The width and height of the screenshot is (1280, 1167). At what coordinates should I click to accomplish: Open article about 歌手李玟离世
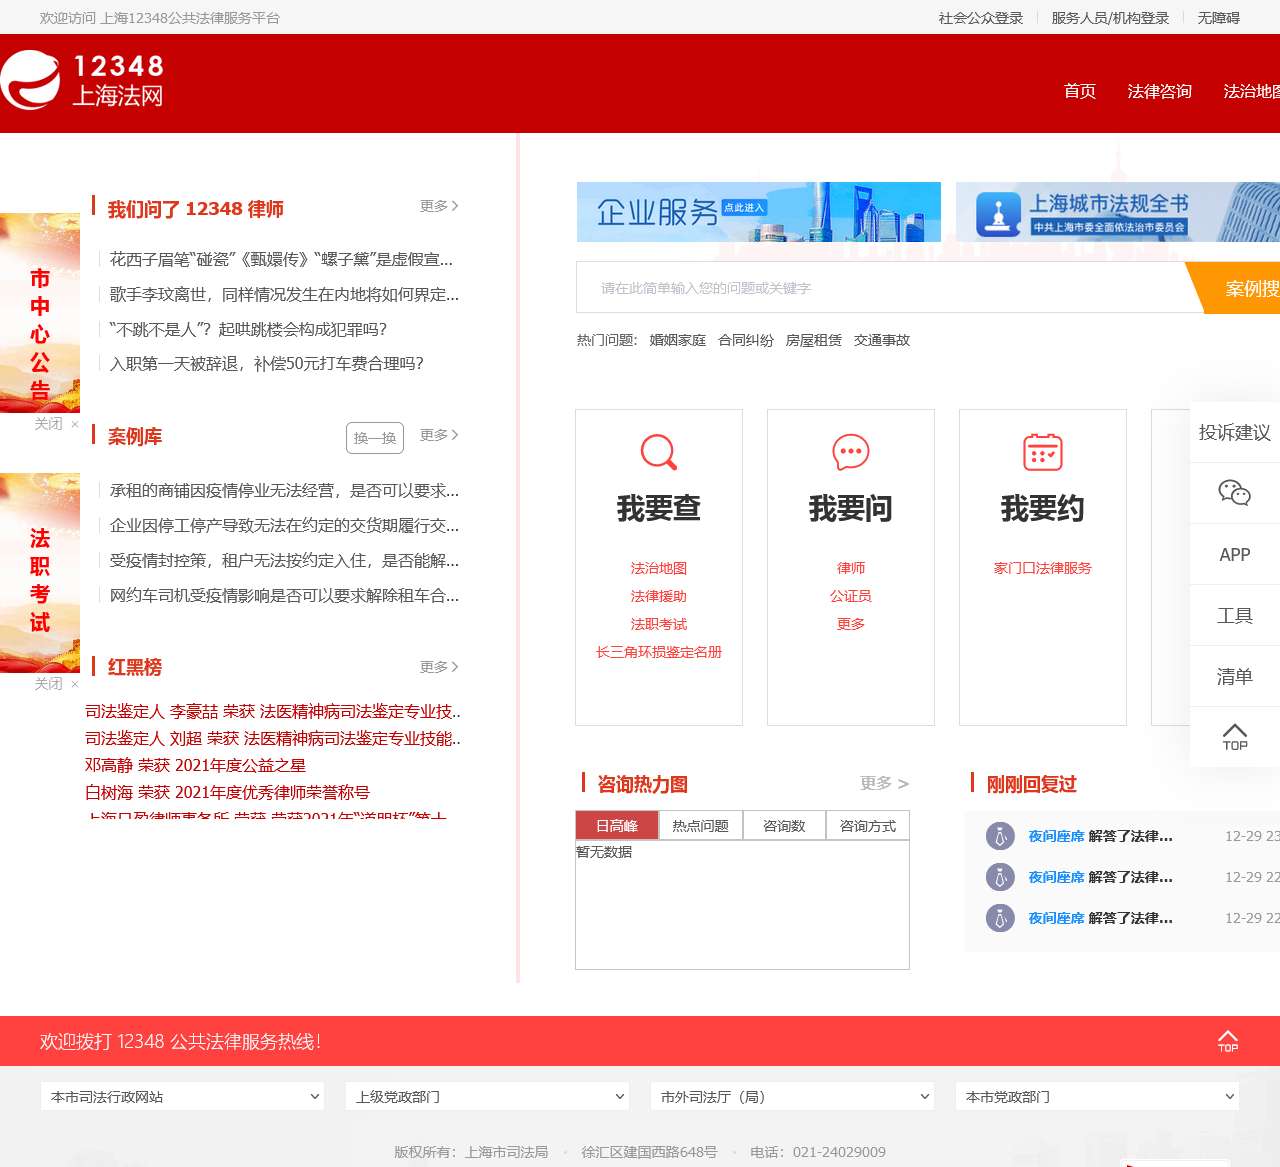click(x=284, y=295)
